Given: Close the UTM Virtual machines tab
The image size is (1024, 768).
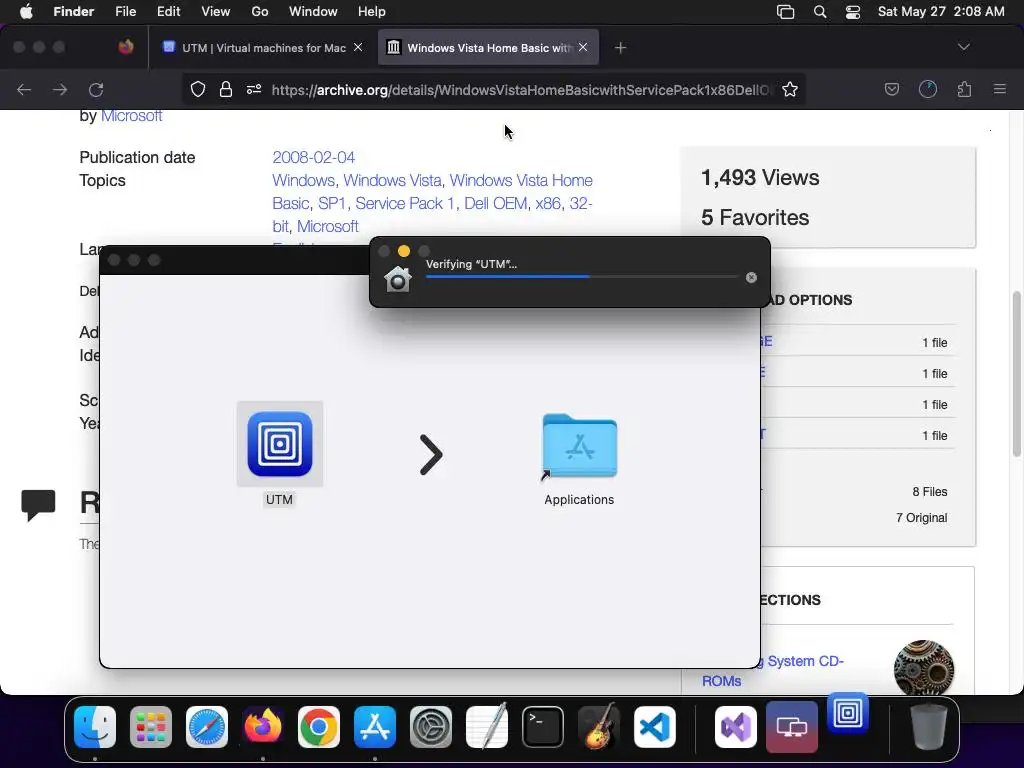Looking at the screenshot, I should pyautogui.click(x=358, y=48).
